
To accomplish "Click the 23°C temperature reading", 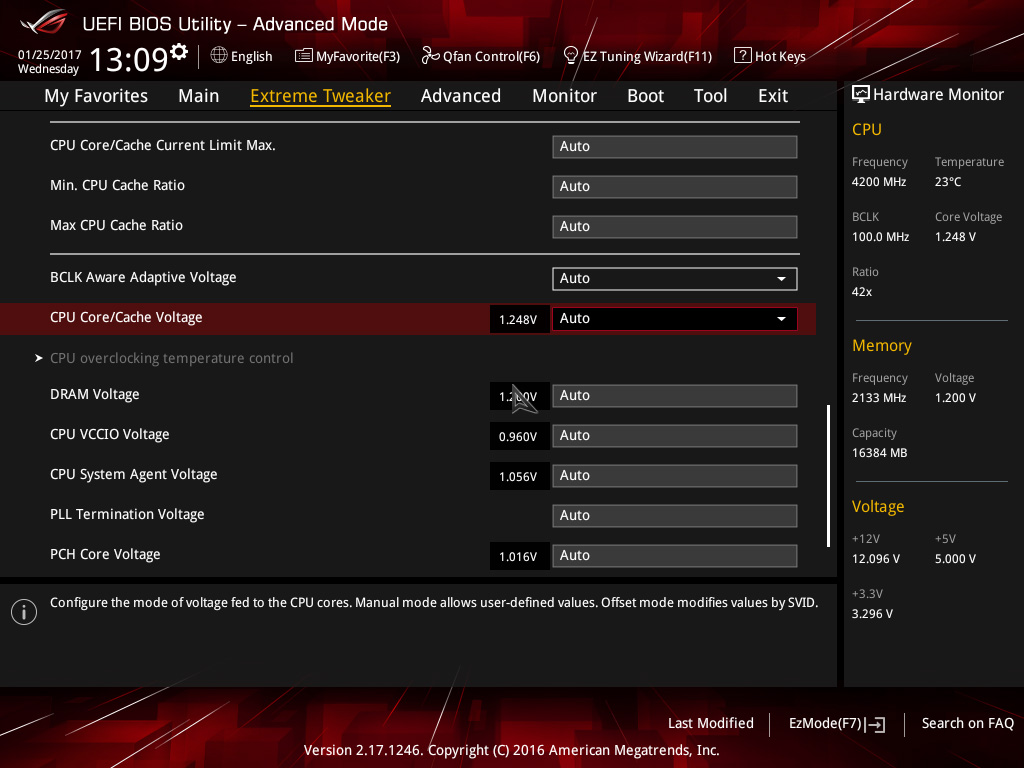I will pyautogui.click(x=948, y=182).
